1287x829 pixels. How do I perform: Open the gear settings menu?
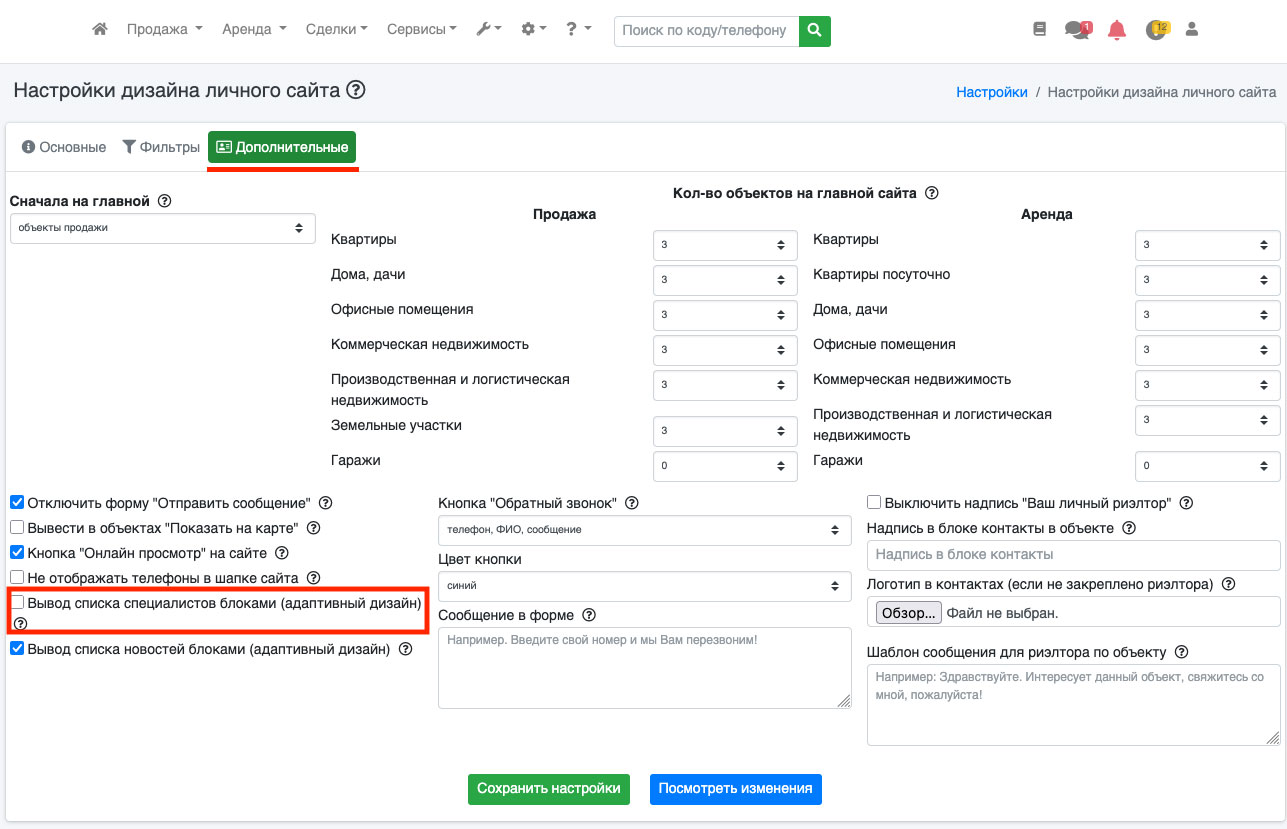[533, 30]
